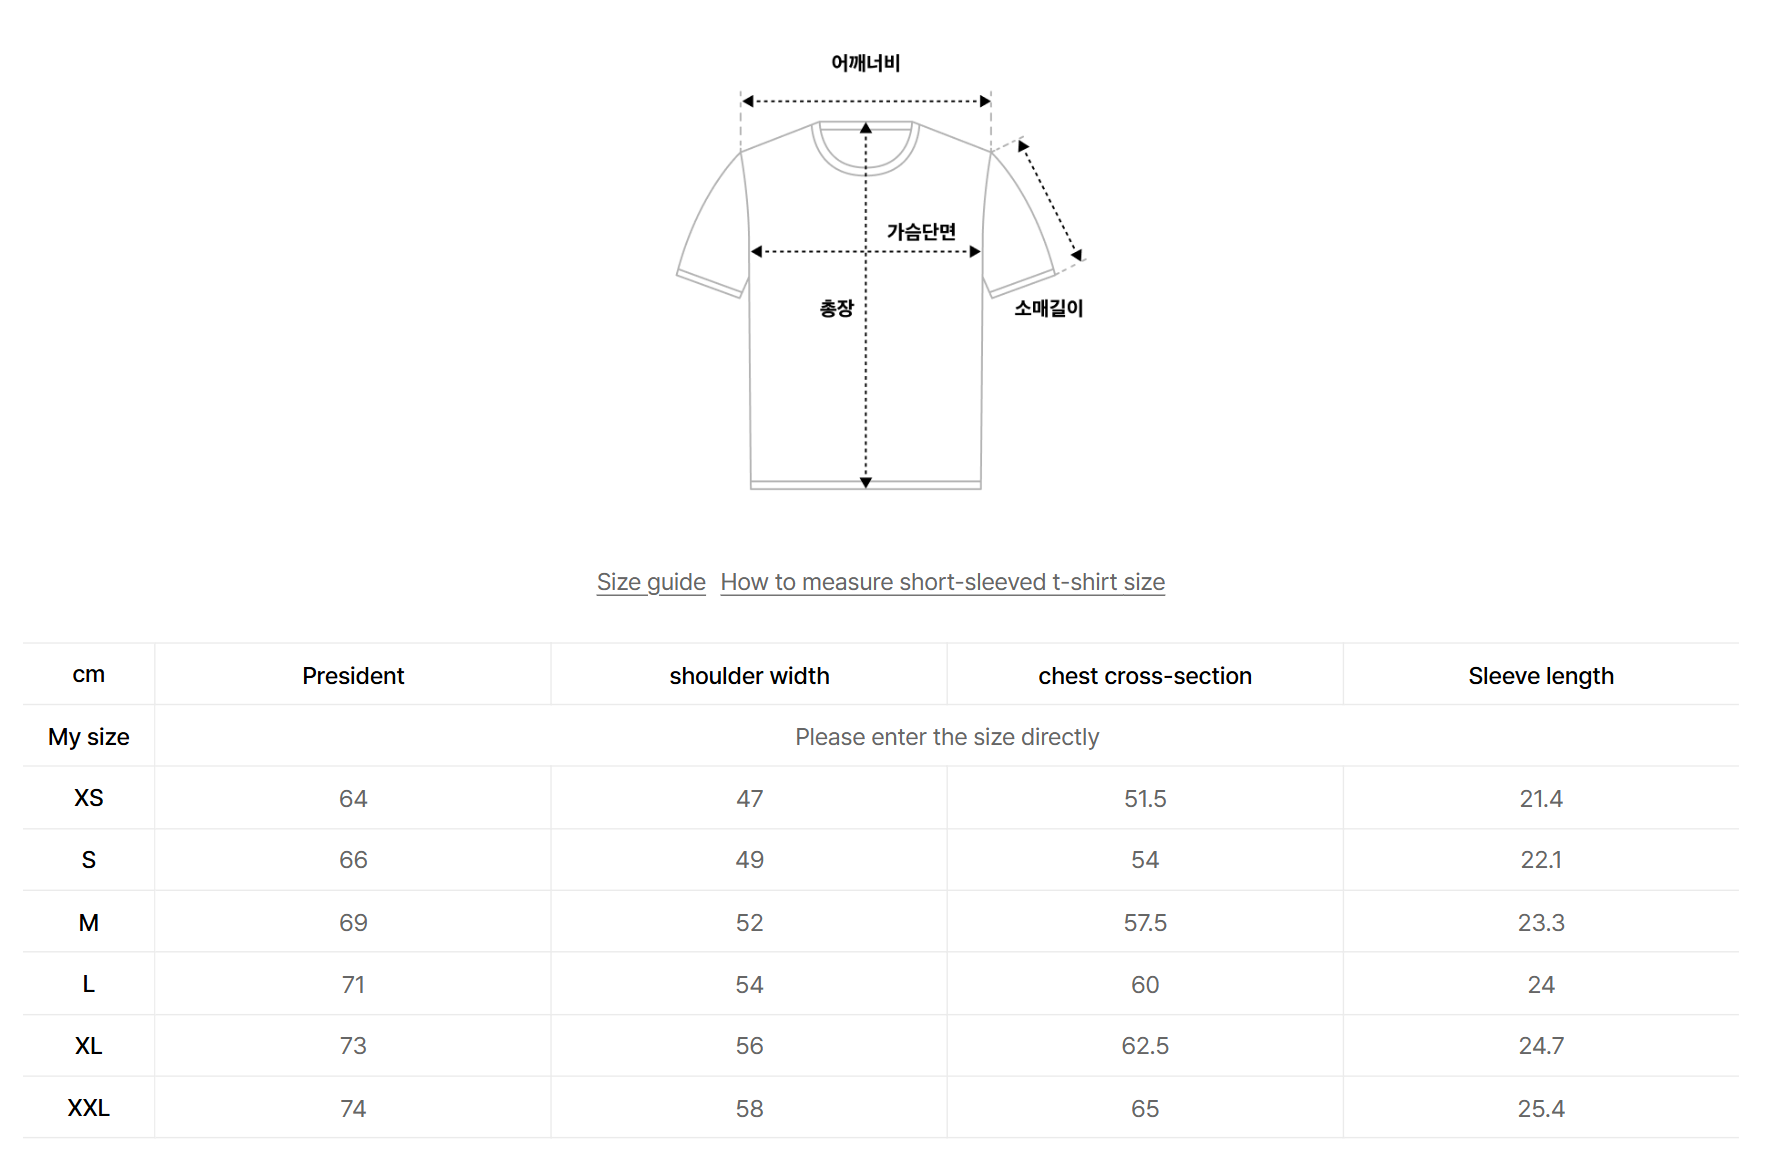The height and width of the screenshot is (1156, 1766).
Task: Select the L size row label
Action: point(89,984)
